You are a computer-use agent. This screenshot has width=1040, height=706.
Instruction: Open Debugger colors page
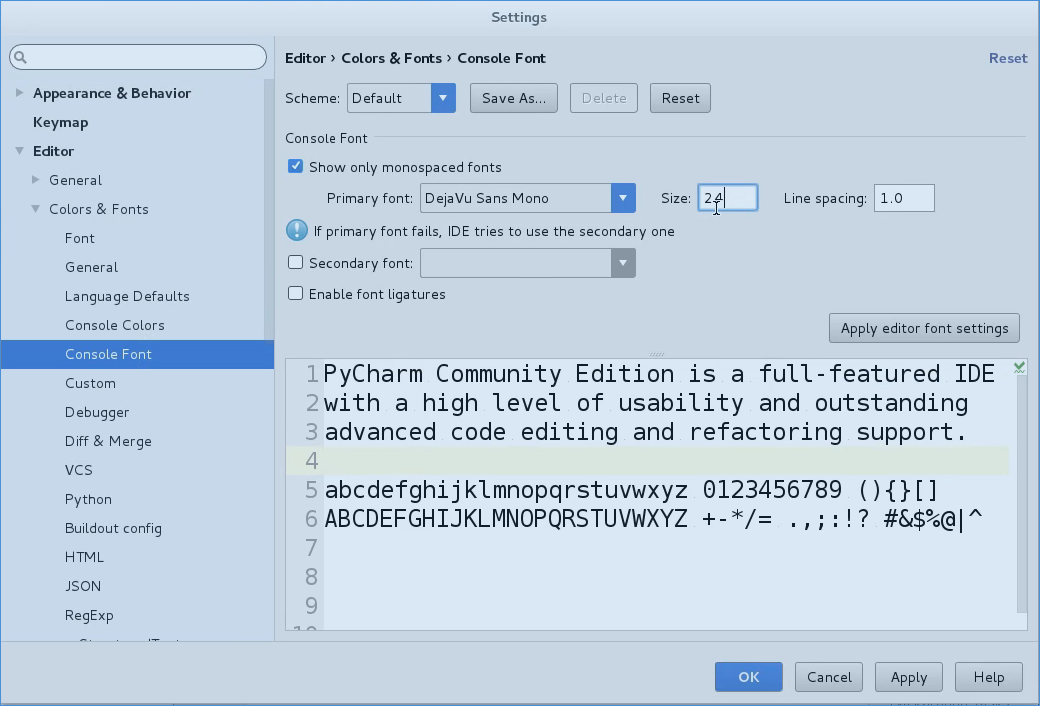click(x=97, y=413)
